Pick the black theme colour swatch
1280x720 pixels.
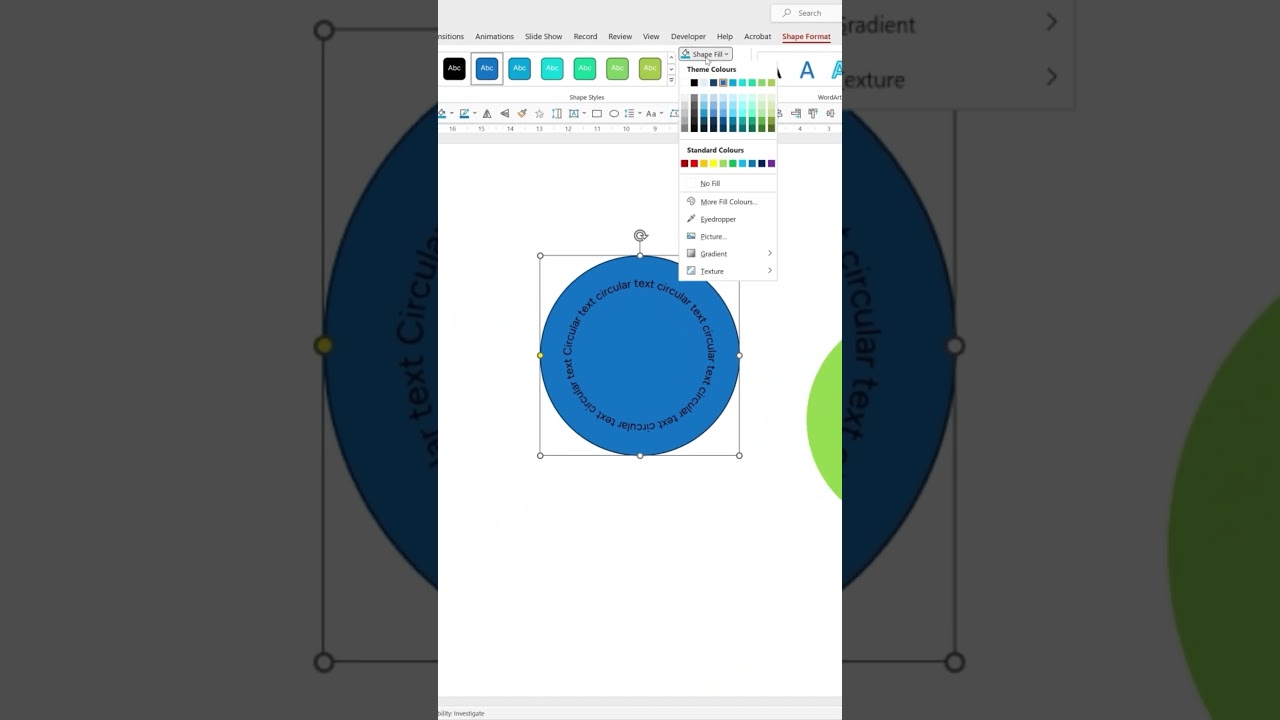click(x=694, y=83)
